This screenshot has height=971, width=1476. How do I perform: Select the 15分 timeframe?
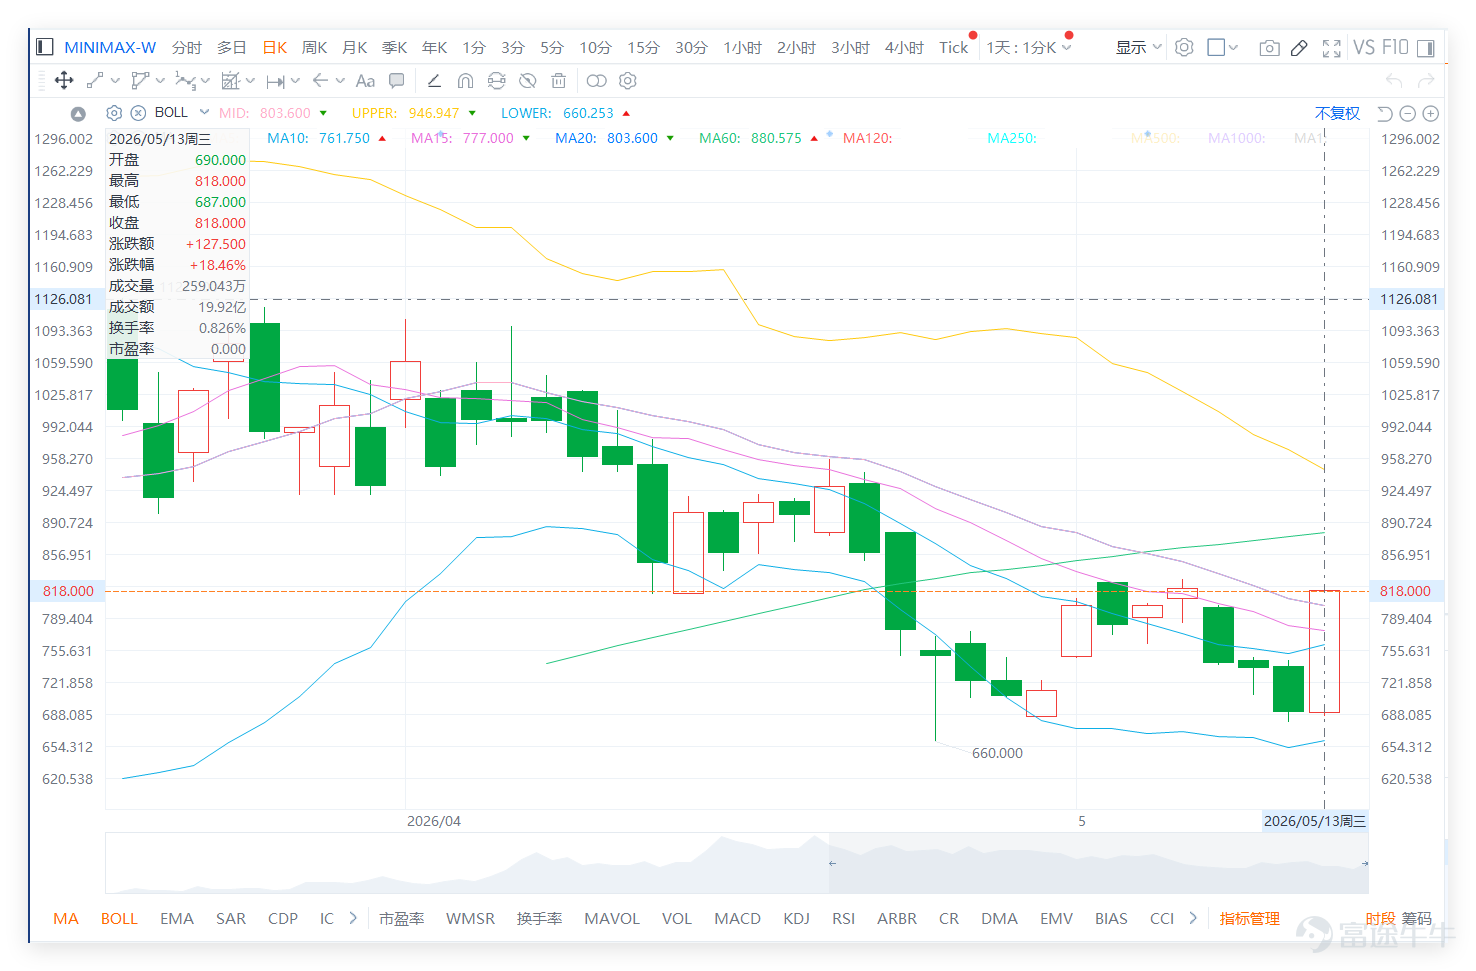pyautogui.click(x=643, y=47)
